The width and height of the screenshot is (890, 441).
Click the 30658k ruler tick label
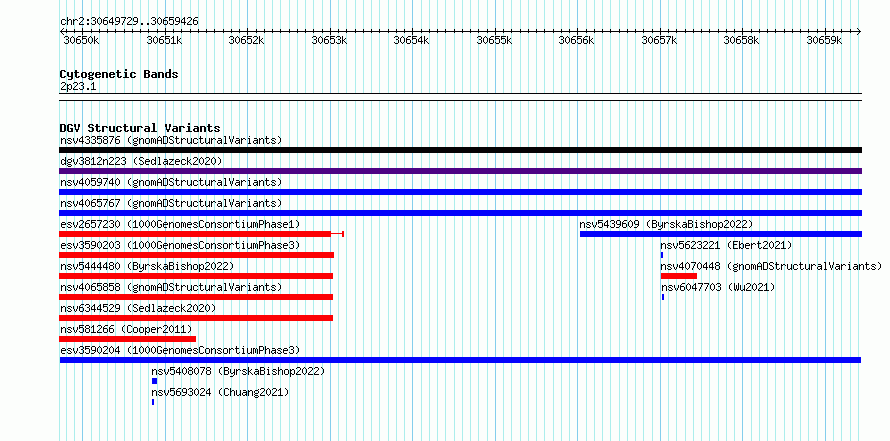coord(742,40)
